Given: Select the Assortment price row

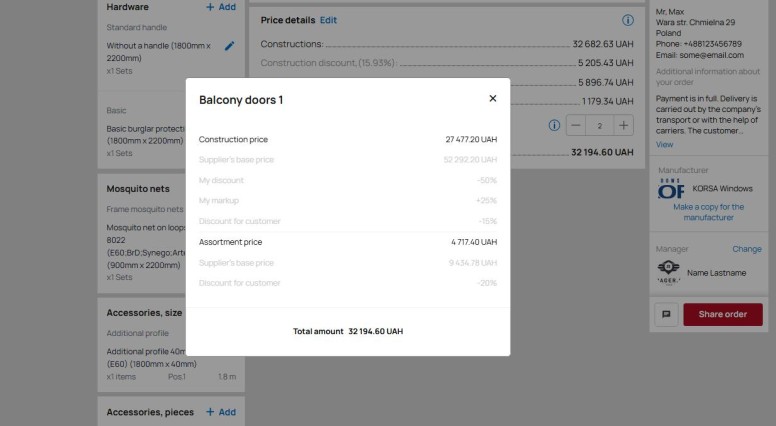Looking at the screenshot, I should (348, 242).
